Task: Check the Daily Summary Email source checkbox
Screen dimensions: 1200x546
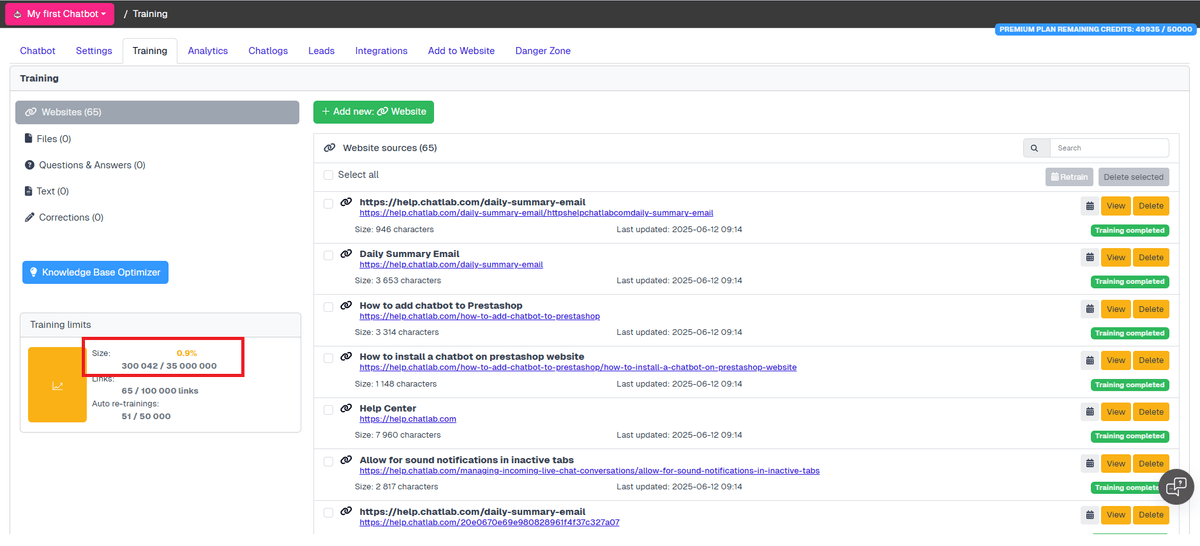Action: [328, 255]
